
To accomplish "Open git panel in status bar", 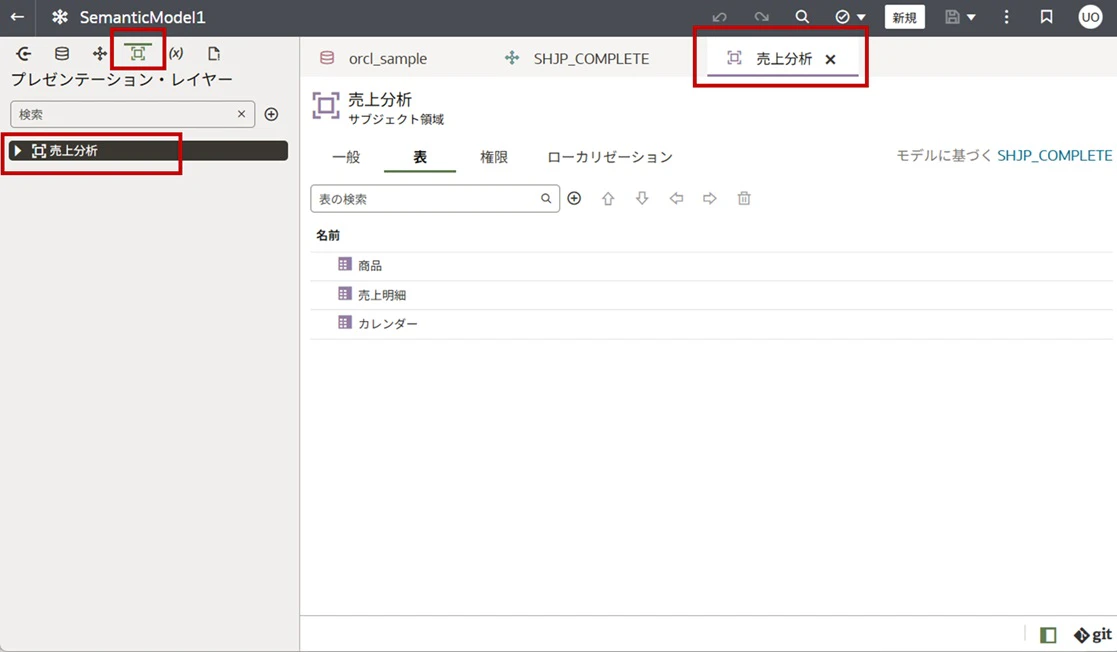I will click(x=1093, y=635).
